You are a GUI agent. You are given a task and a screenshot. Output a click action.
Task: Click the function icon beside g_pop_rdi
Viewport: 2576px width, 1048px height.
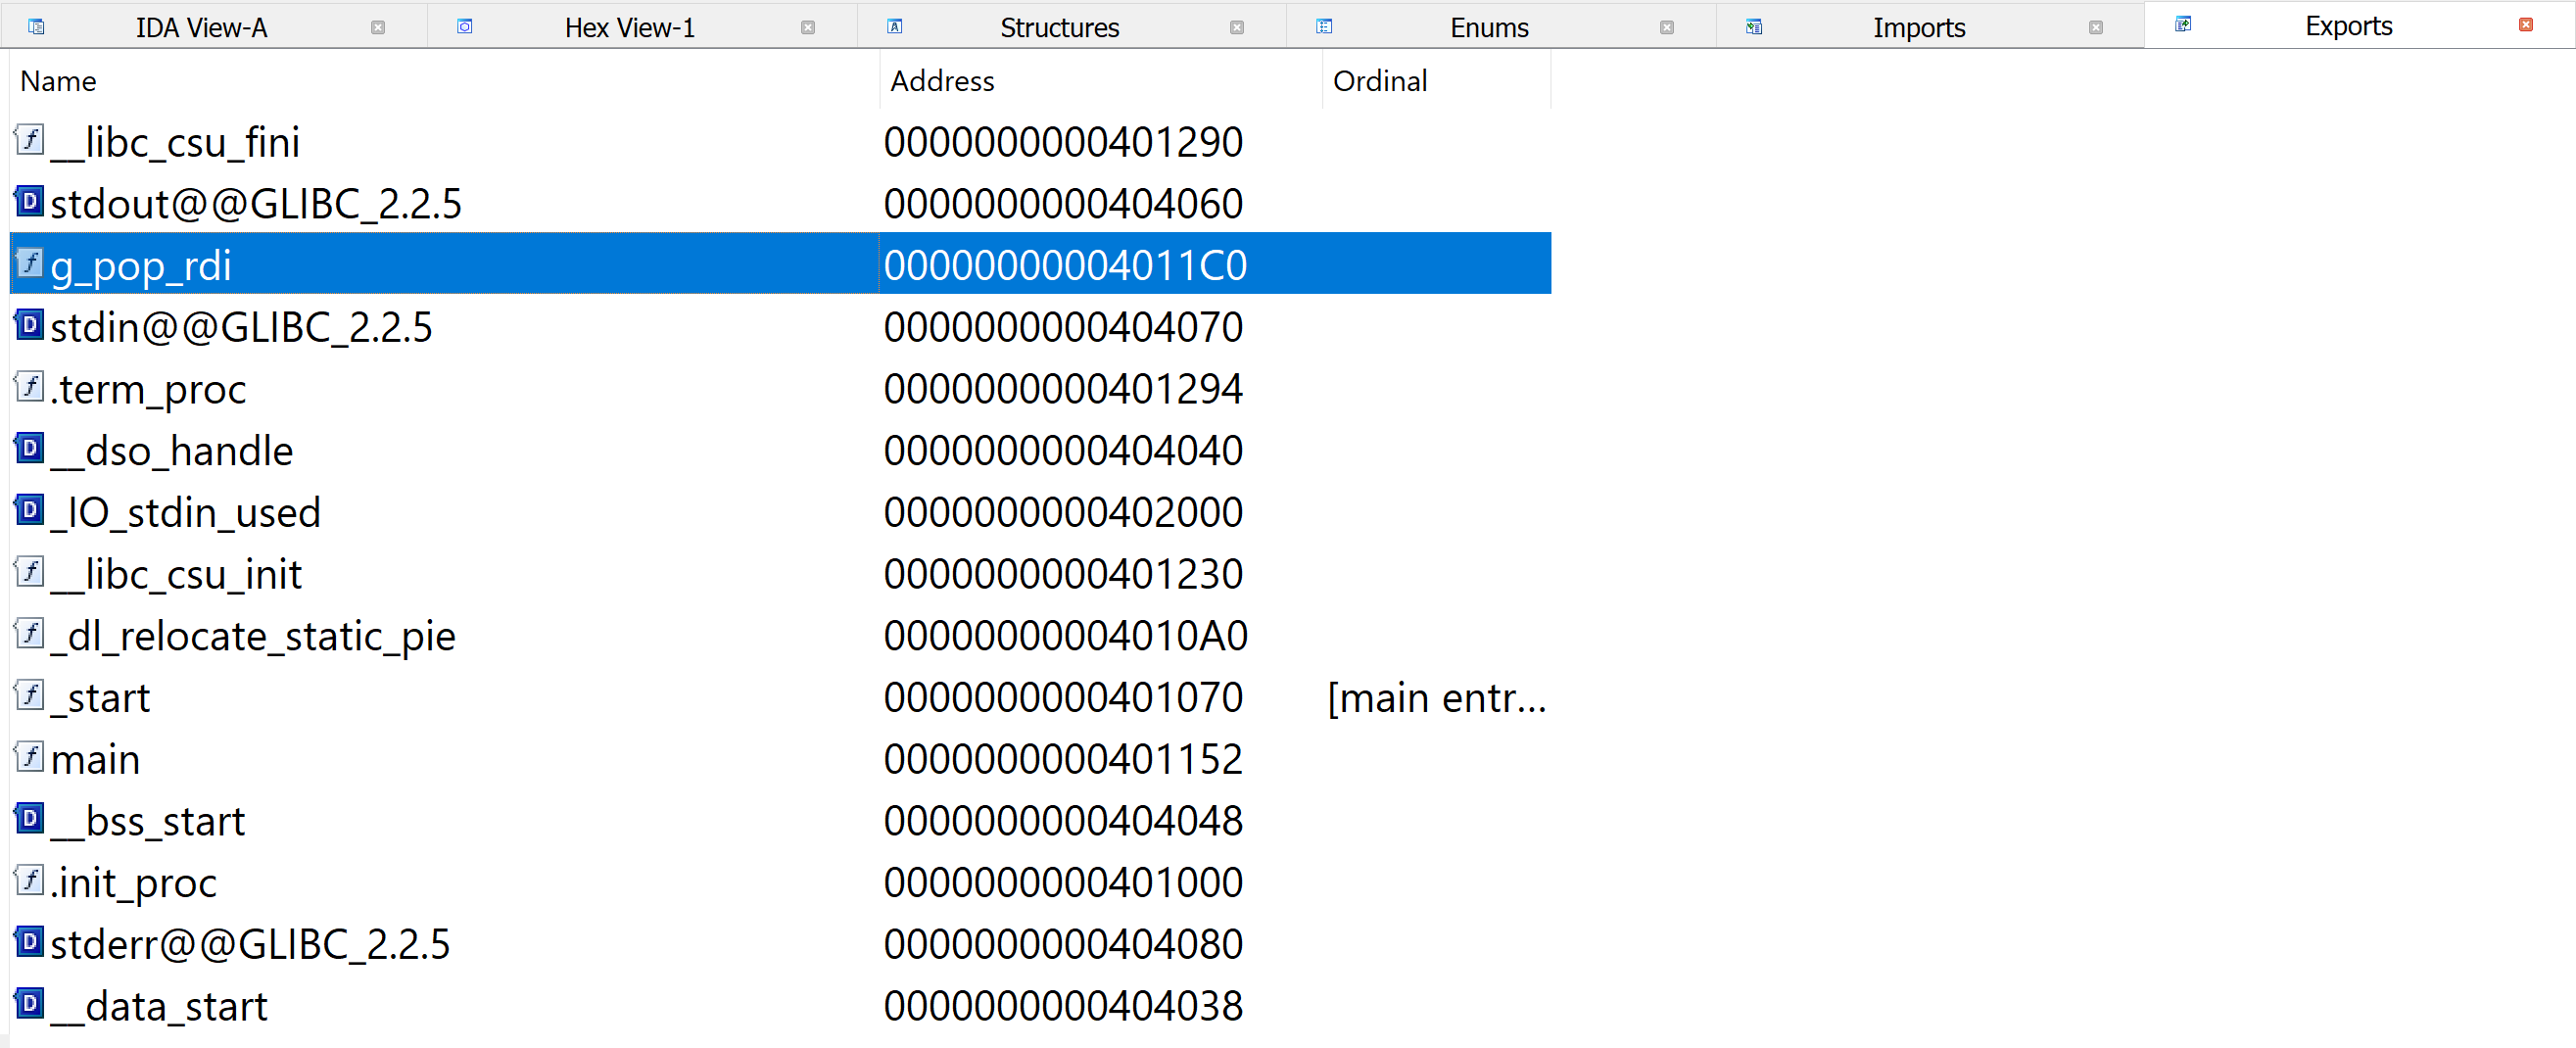coord(29,263)
